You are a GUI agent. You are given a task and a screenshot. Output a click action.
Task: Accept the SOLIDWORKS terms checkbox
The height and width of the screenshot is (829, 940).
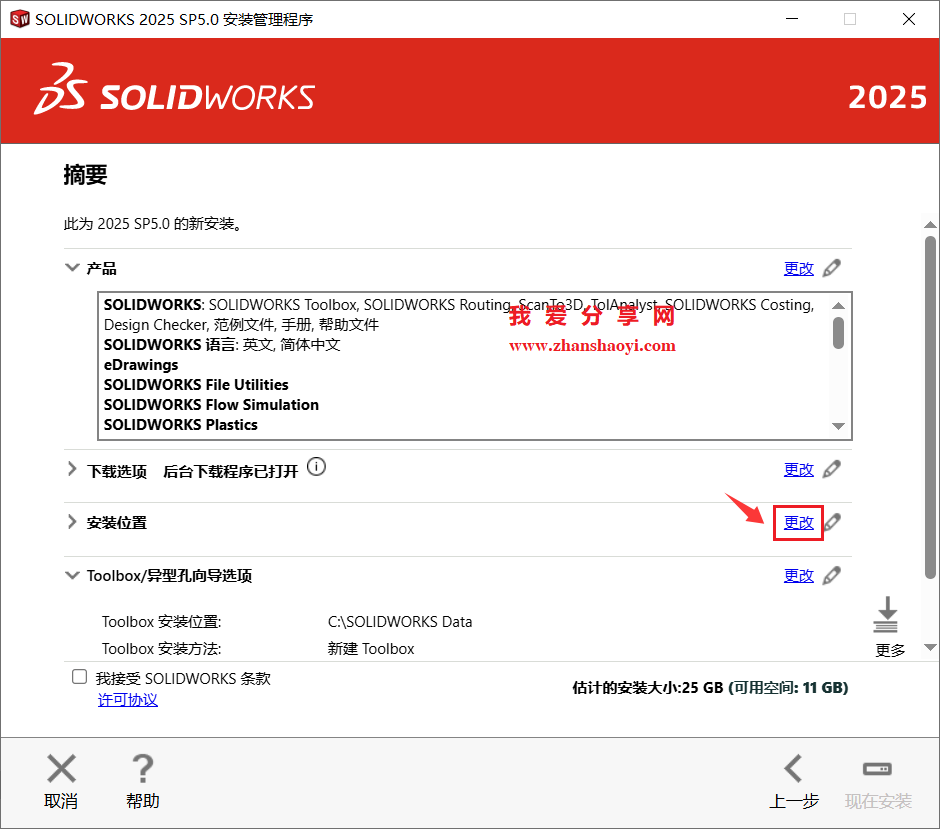coord(79,677)
